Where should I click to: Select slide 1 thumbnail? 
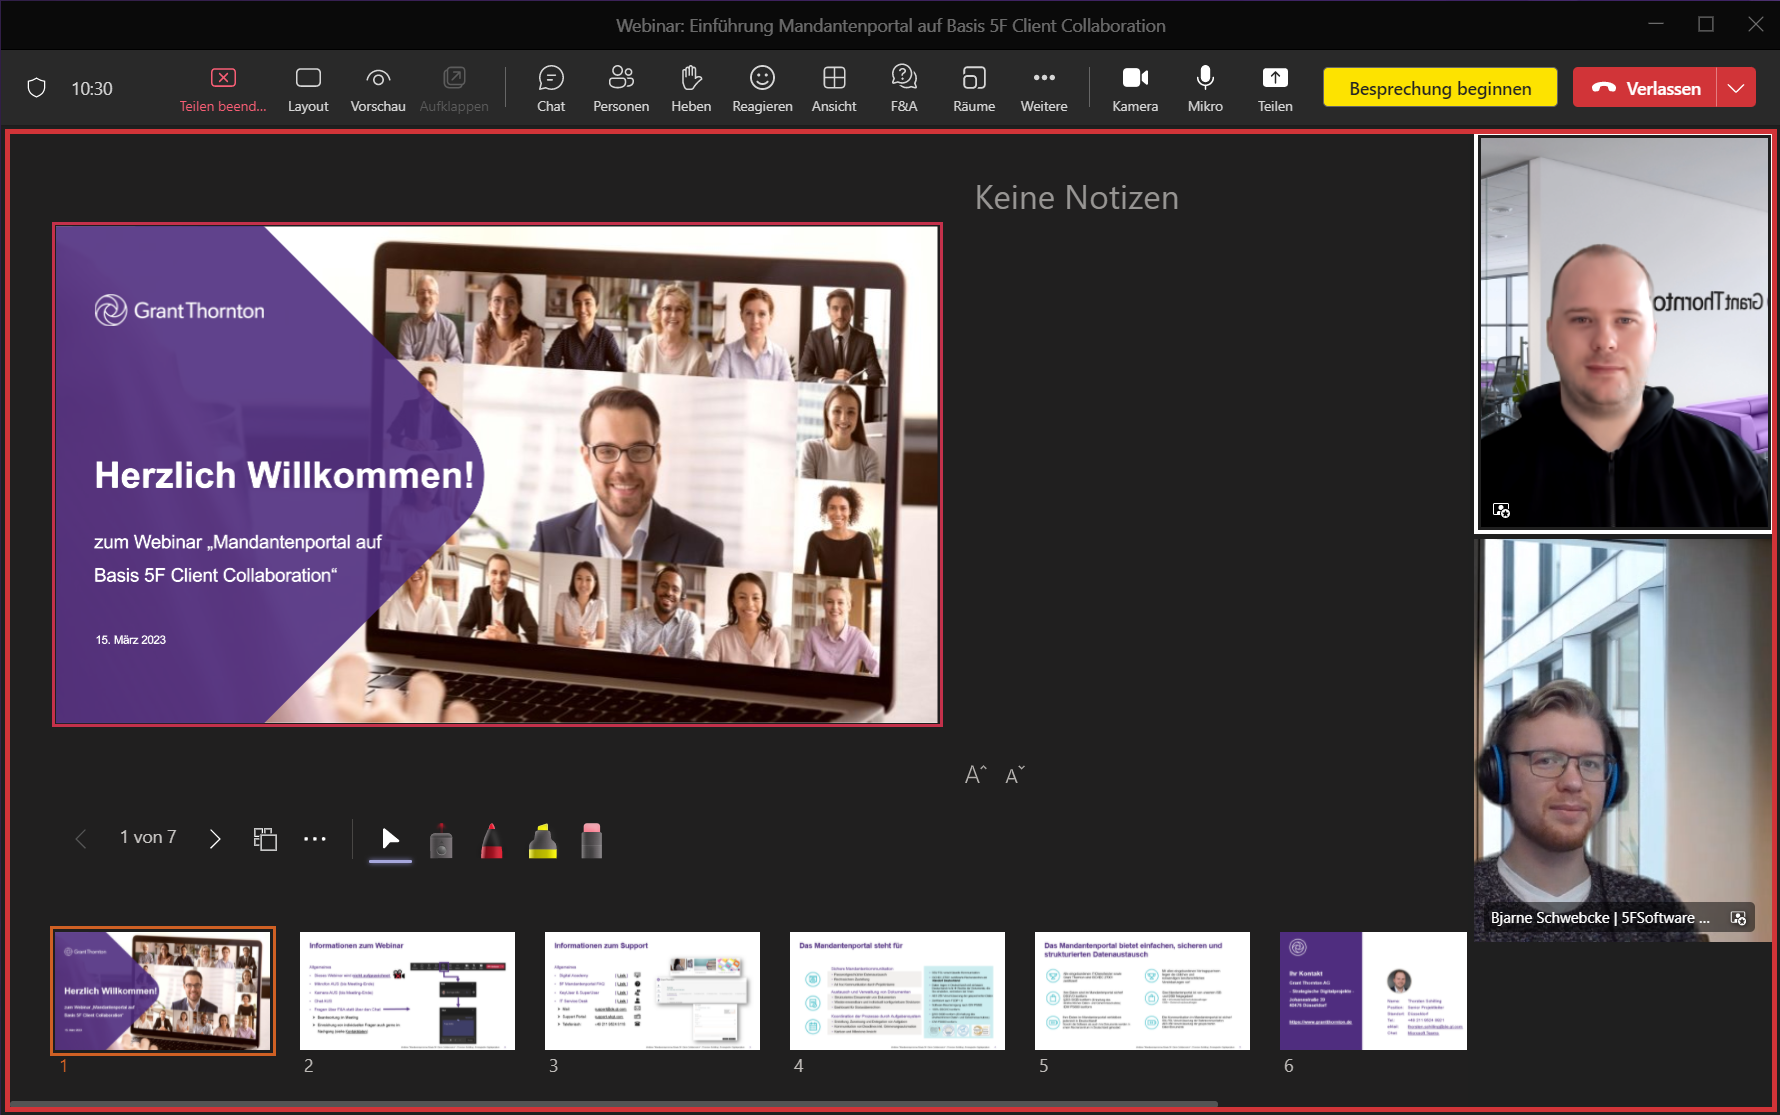(x=163, y=990)
